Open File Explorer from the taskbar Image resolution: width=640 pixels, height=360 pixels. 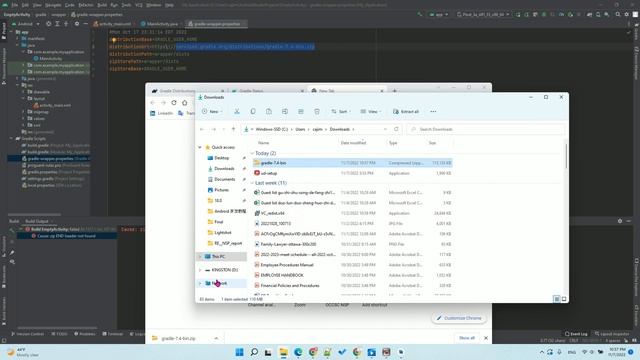(283, 352)
